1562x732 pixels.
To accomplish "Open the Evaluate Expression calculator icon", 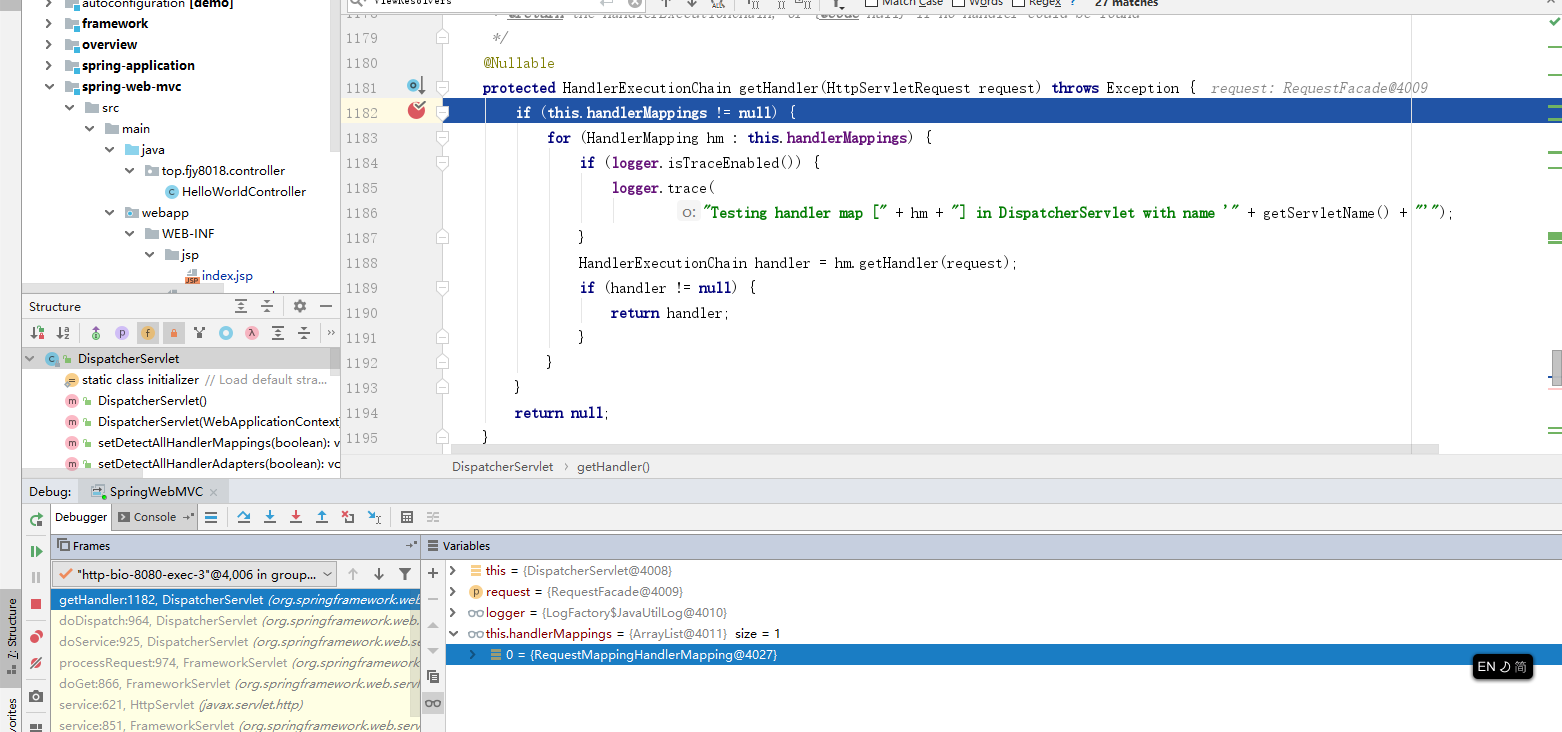I will pyautogui.click(x=407, y=517).
